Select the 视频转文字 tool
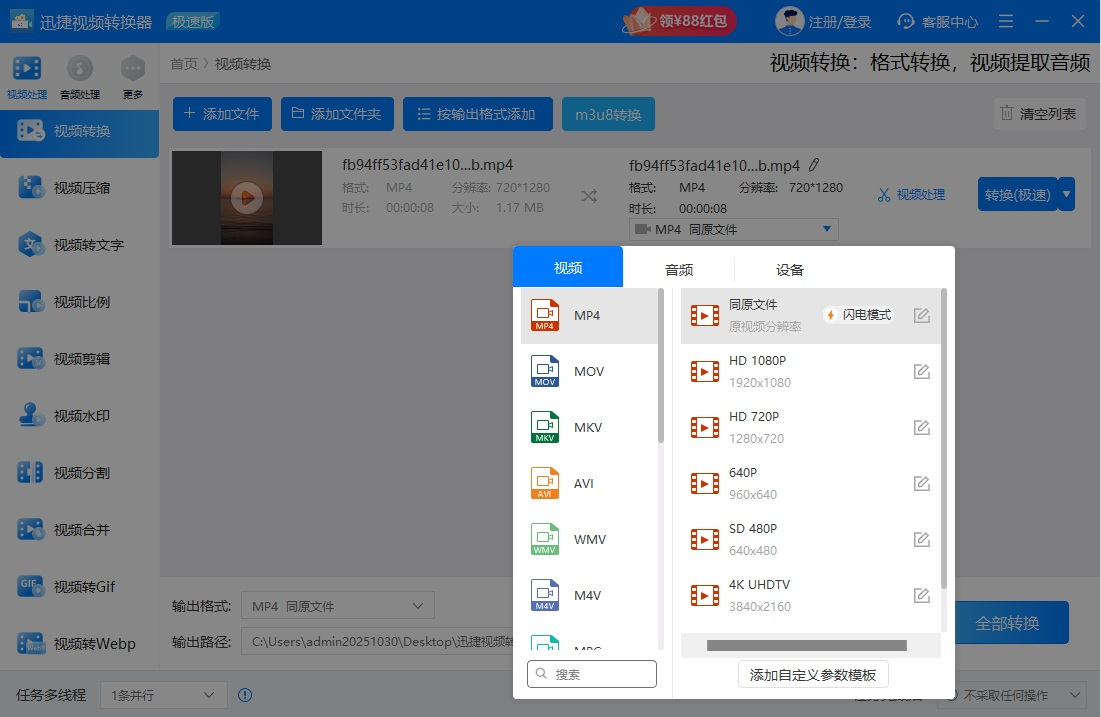This screenshot has height=717, width=1101. coord(80,243)
